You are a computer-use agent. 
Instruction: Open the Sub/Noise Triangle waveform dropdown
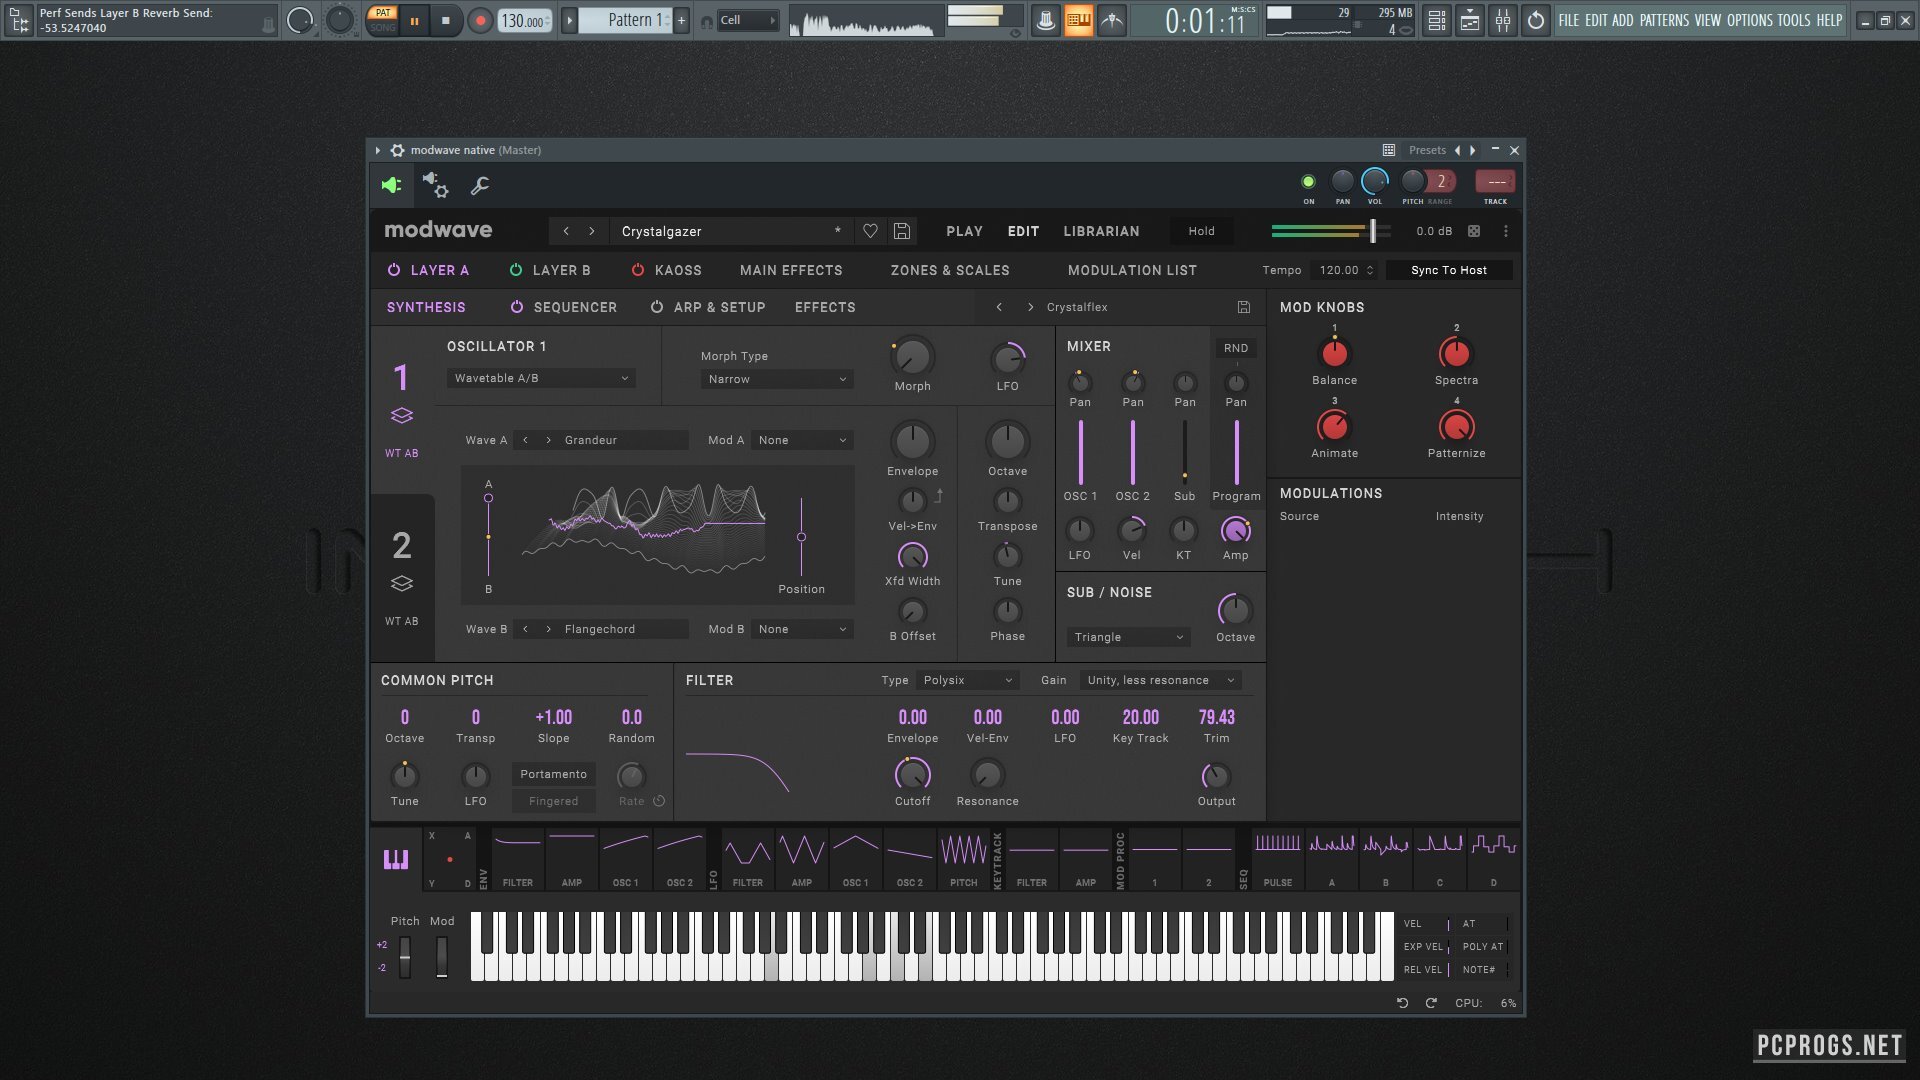tap(1127, 637)
